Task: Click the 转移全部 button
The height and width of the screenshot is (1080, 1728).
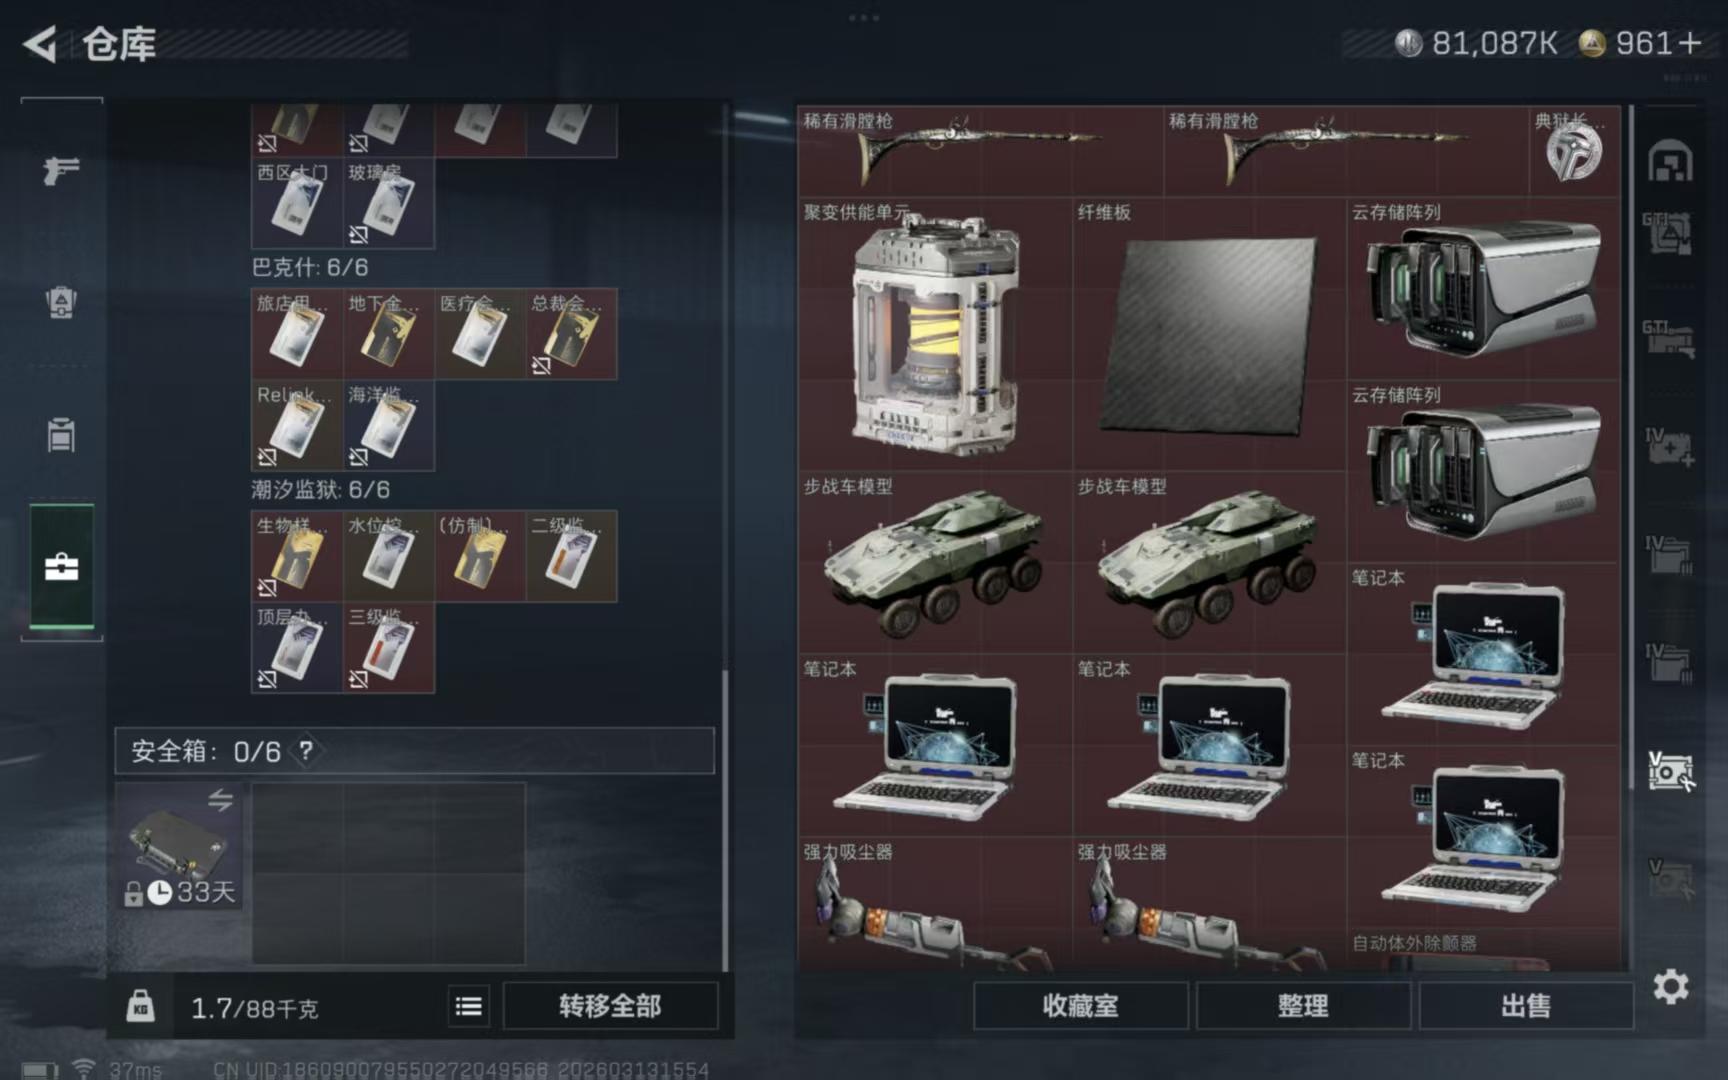Action: pyautogui.click(x=610, y=1006)
